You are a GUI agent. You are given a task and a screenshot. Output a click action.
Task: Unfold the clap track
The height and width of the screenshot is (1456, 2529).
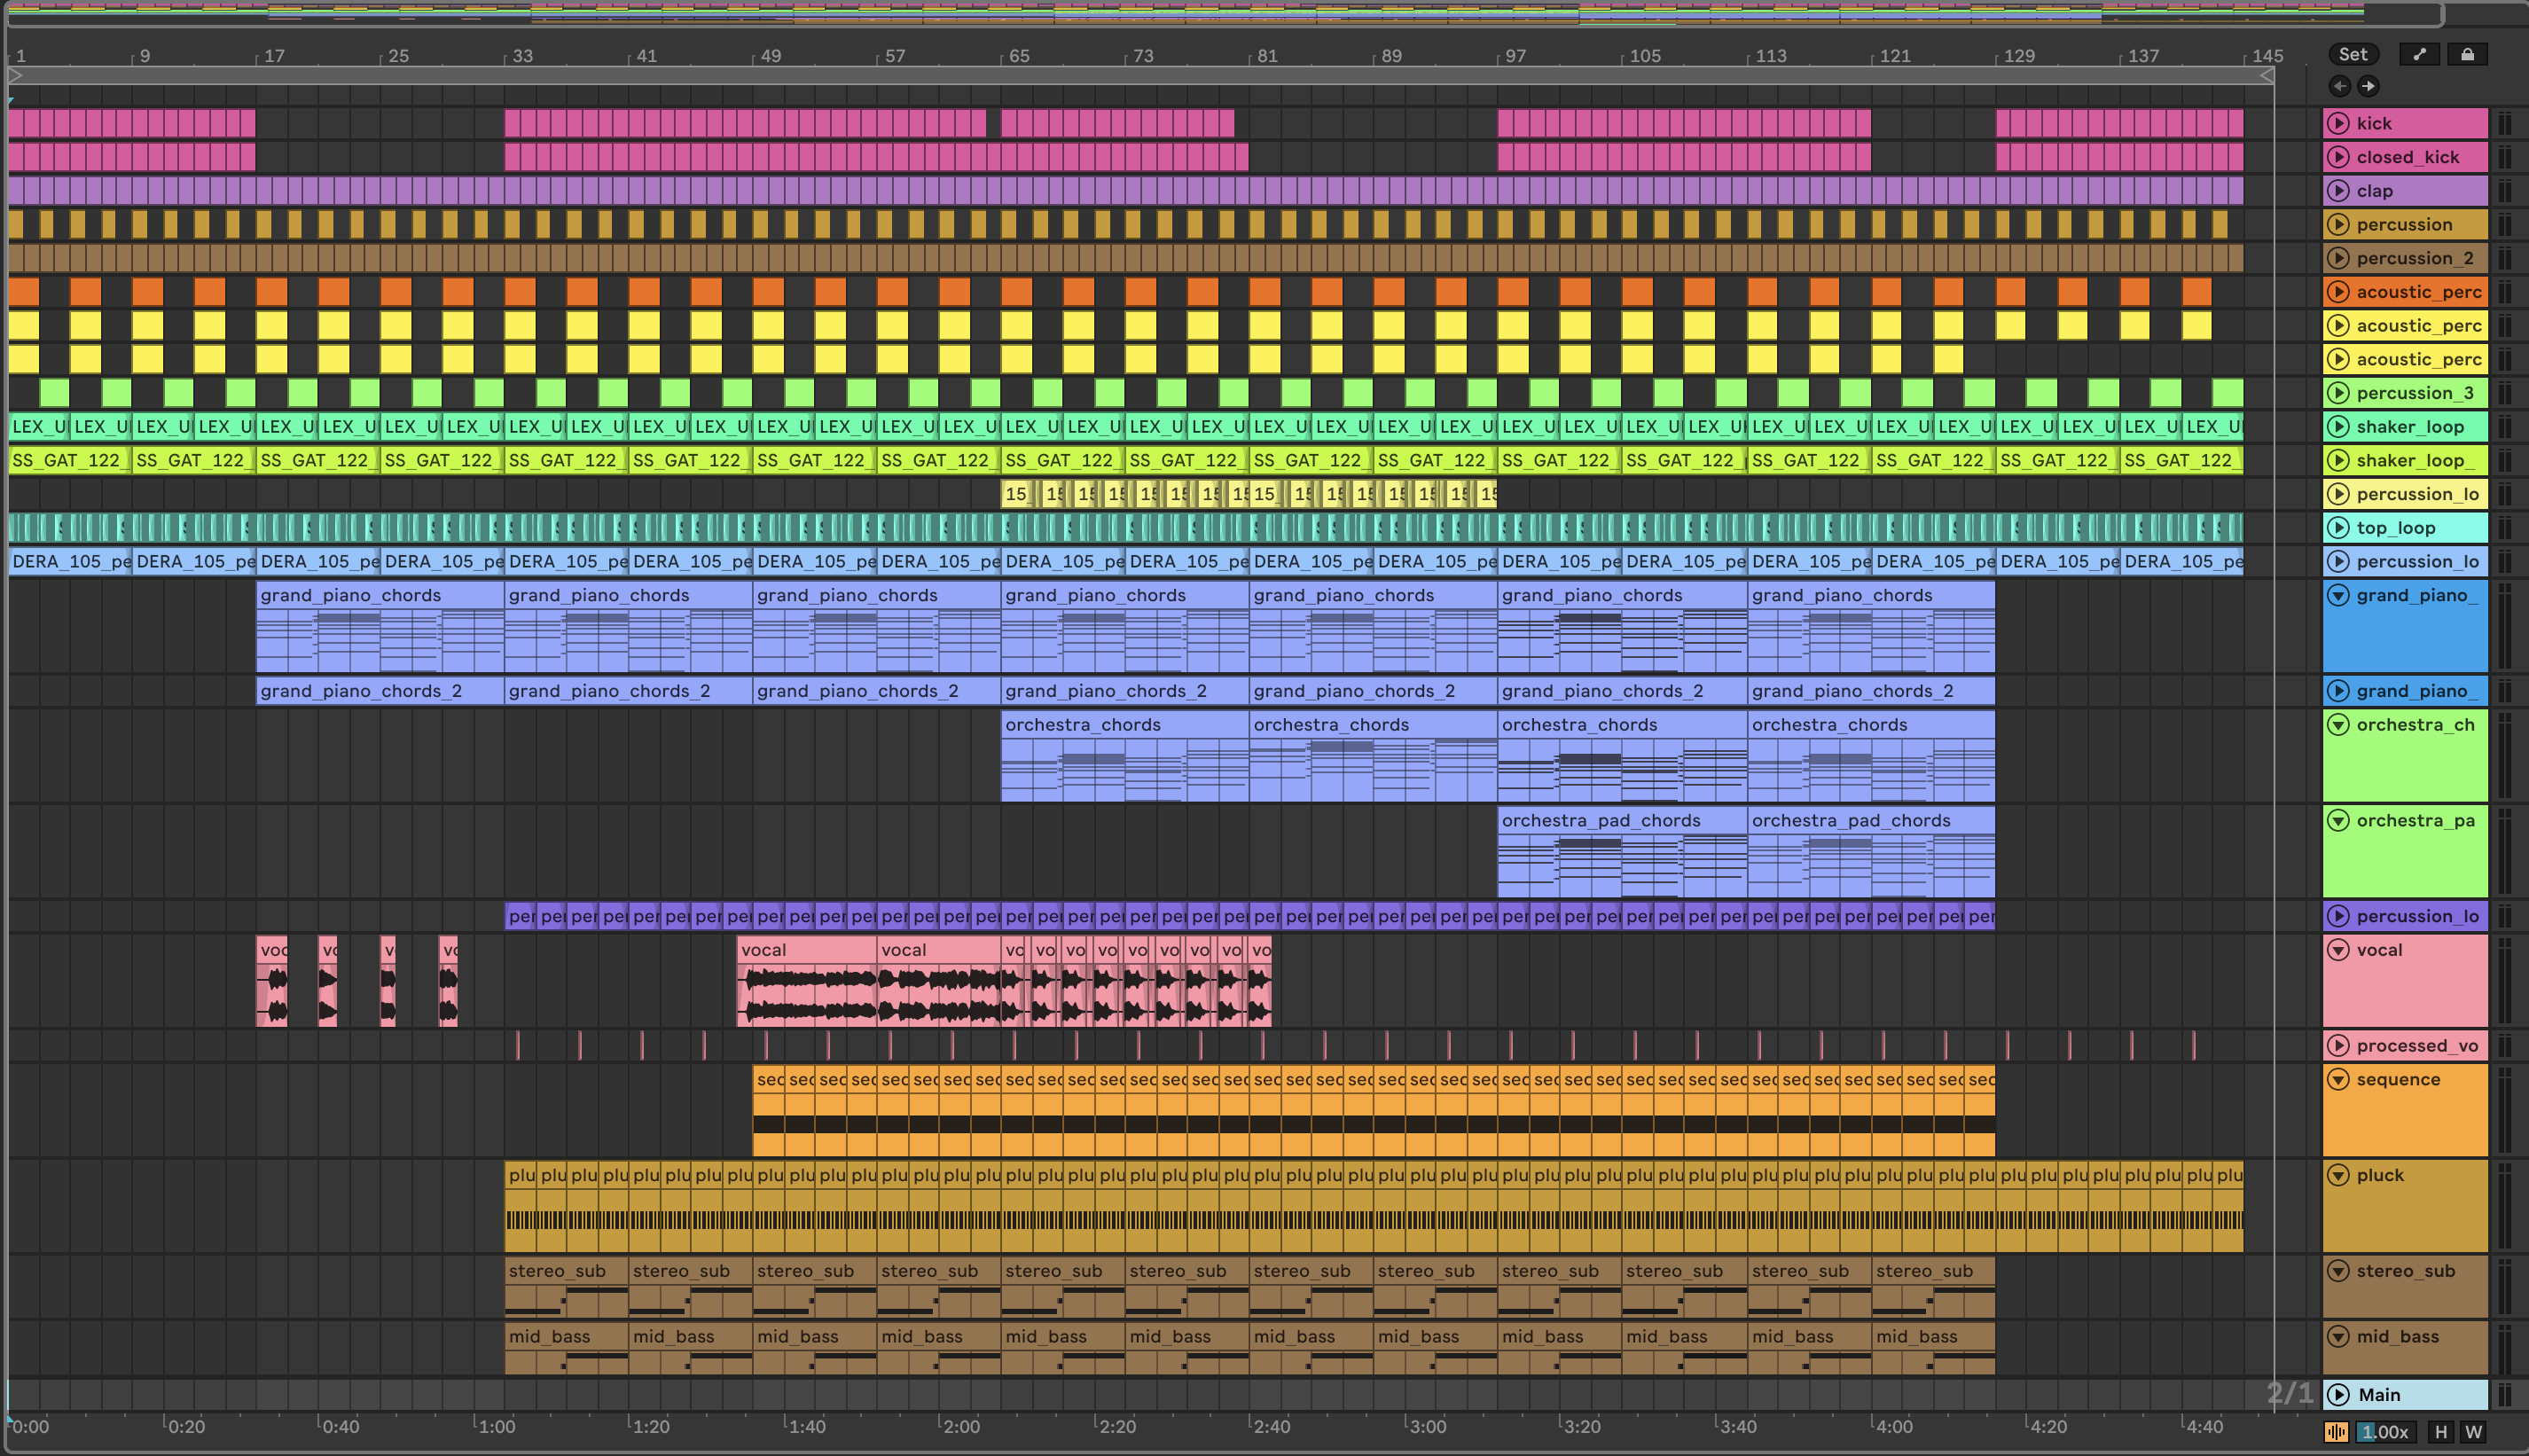pos(2338,191)
